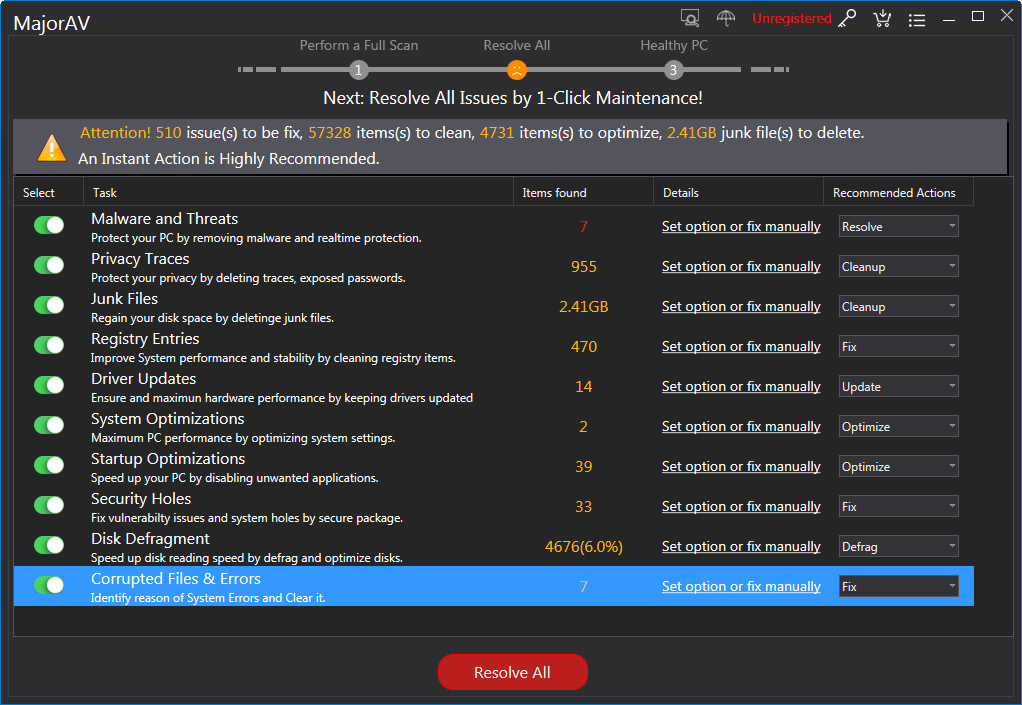Expand the Resolve dropdown for Malware and Threats
The height and width of the screenshot is (705, 1022).
[x=898, y=227]
